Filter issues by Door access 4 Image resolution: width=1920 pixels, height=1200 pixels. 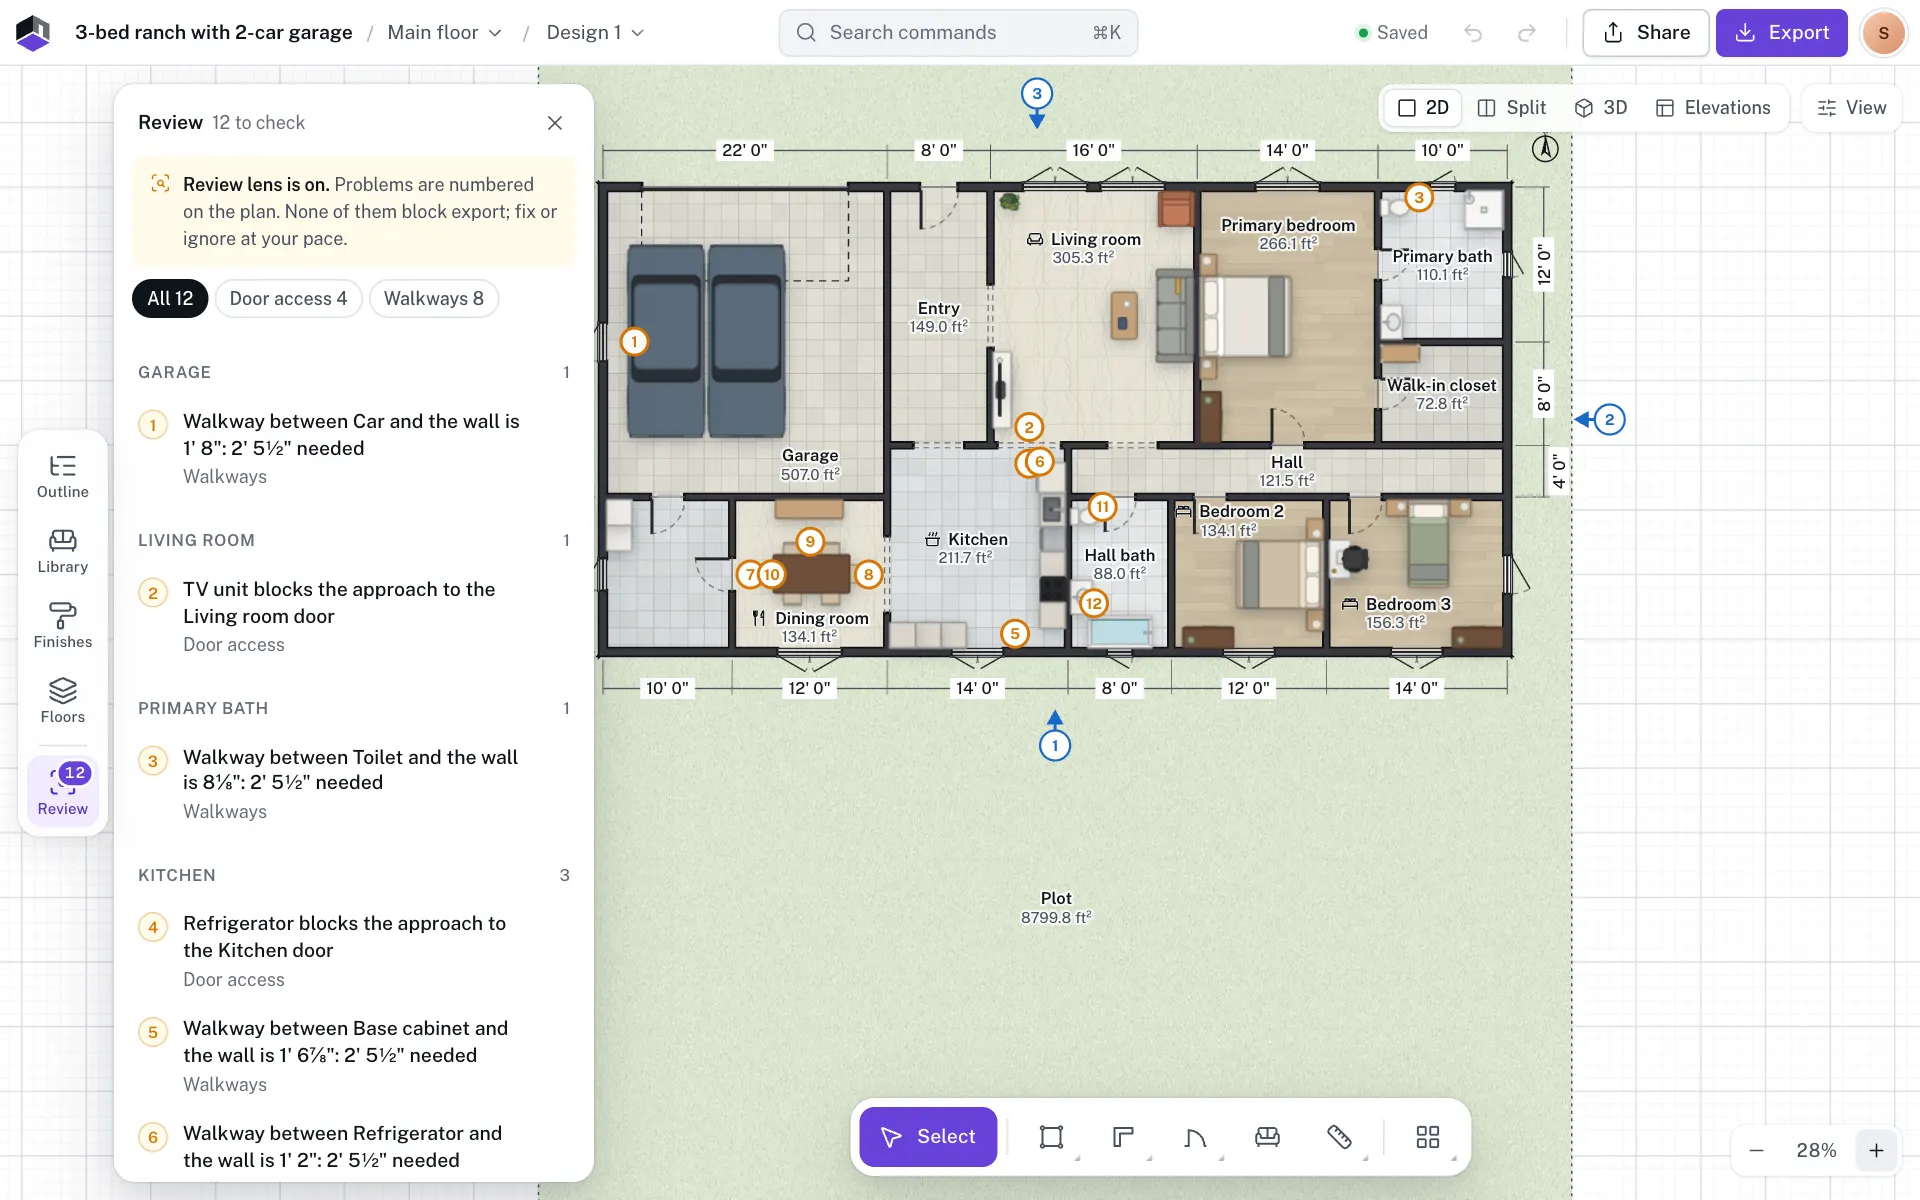pos(288,299)
